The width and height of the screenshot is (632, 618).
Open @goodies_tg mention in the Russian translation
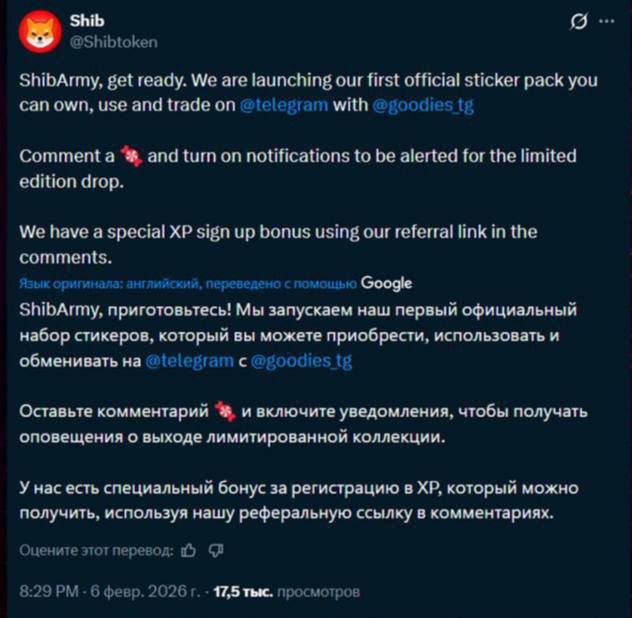(300, 361)
